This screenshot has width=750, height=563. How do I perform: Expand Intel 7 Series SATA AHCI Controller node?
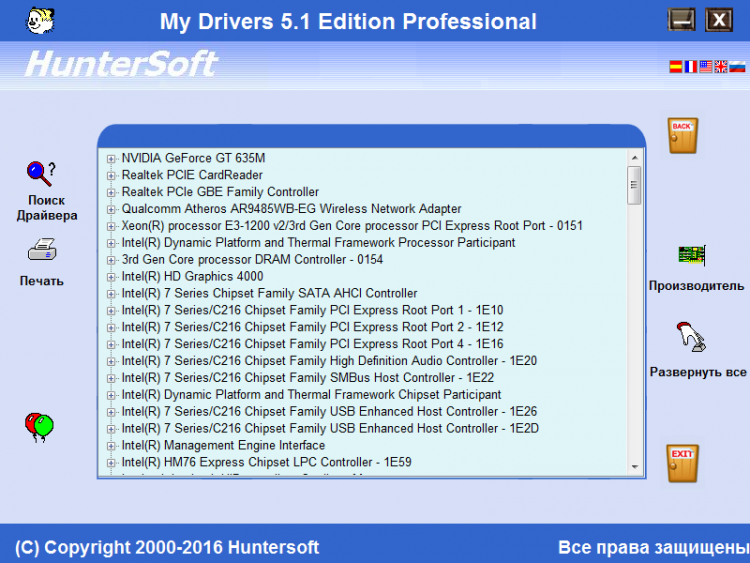[111, 294]
